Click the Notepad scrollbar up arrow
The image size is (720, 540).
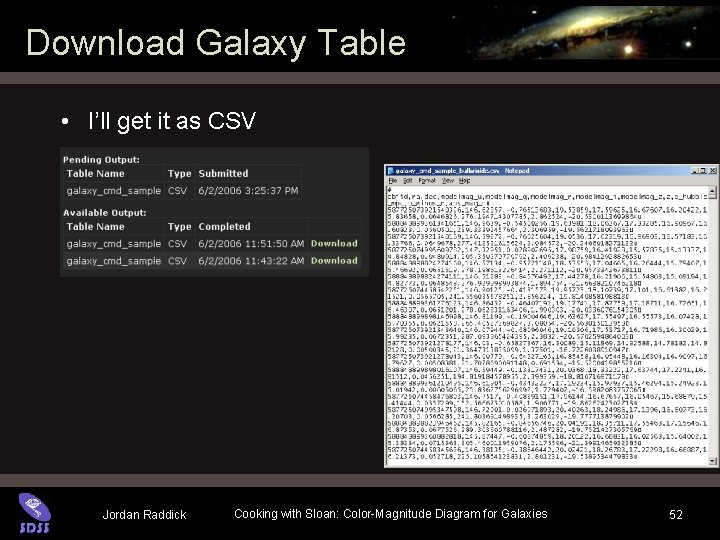(x=712, y=192)
